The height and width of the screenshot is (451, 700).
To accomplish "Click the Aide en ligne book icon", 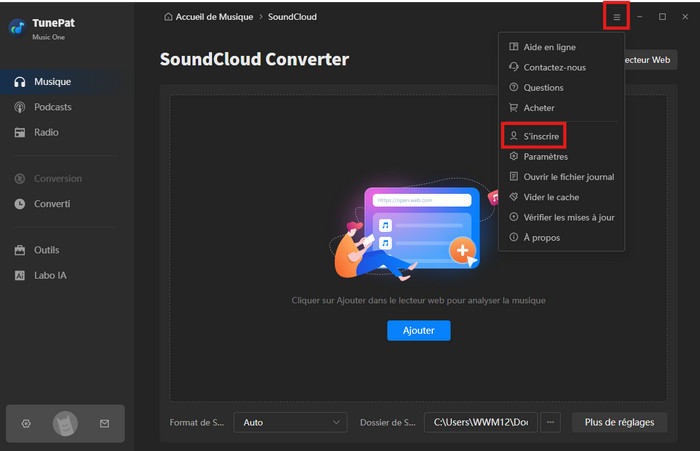I will [514, 46].
